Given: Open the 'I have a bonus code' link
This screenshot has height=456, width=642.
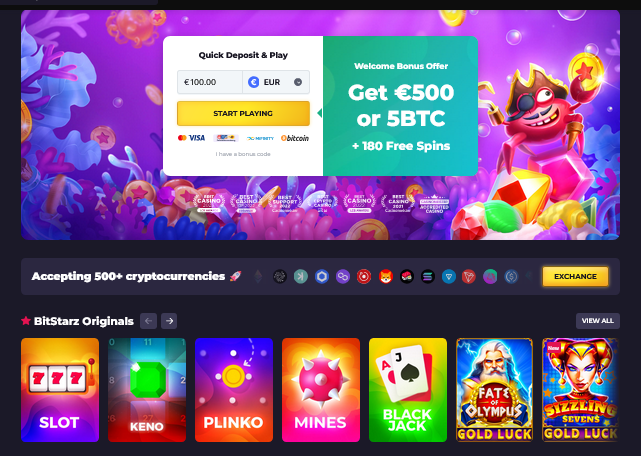Looking at the screenshot, I should (243, 154).
